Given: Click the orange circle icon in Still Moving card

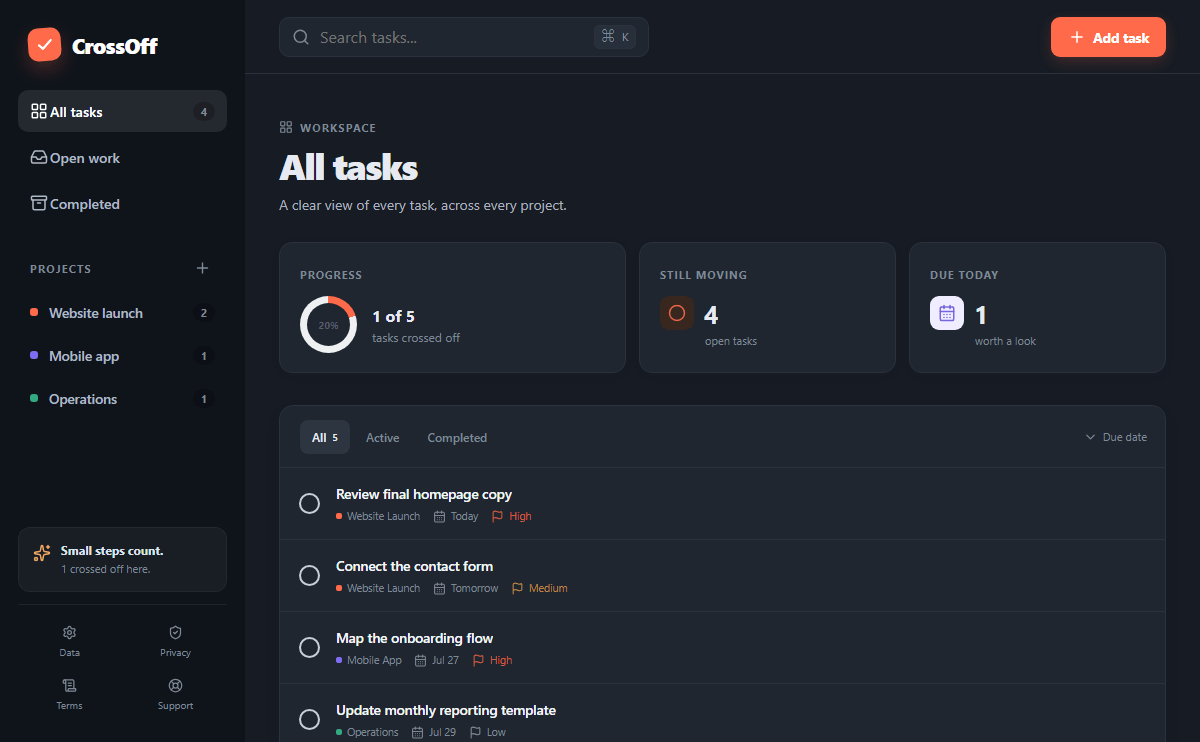Looking at the screenshot, I should 677,313.
